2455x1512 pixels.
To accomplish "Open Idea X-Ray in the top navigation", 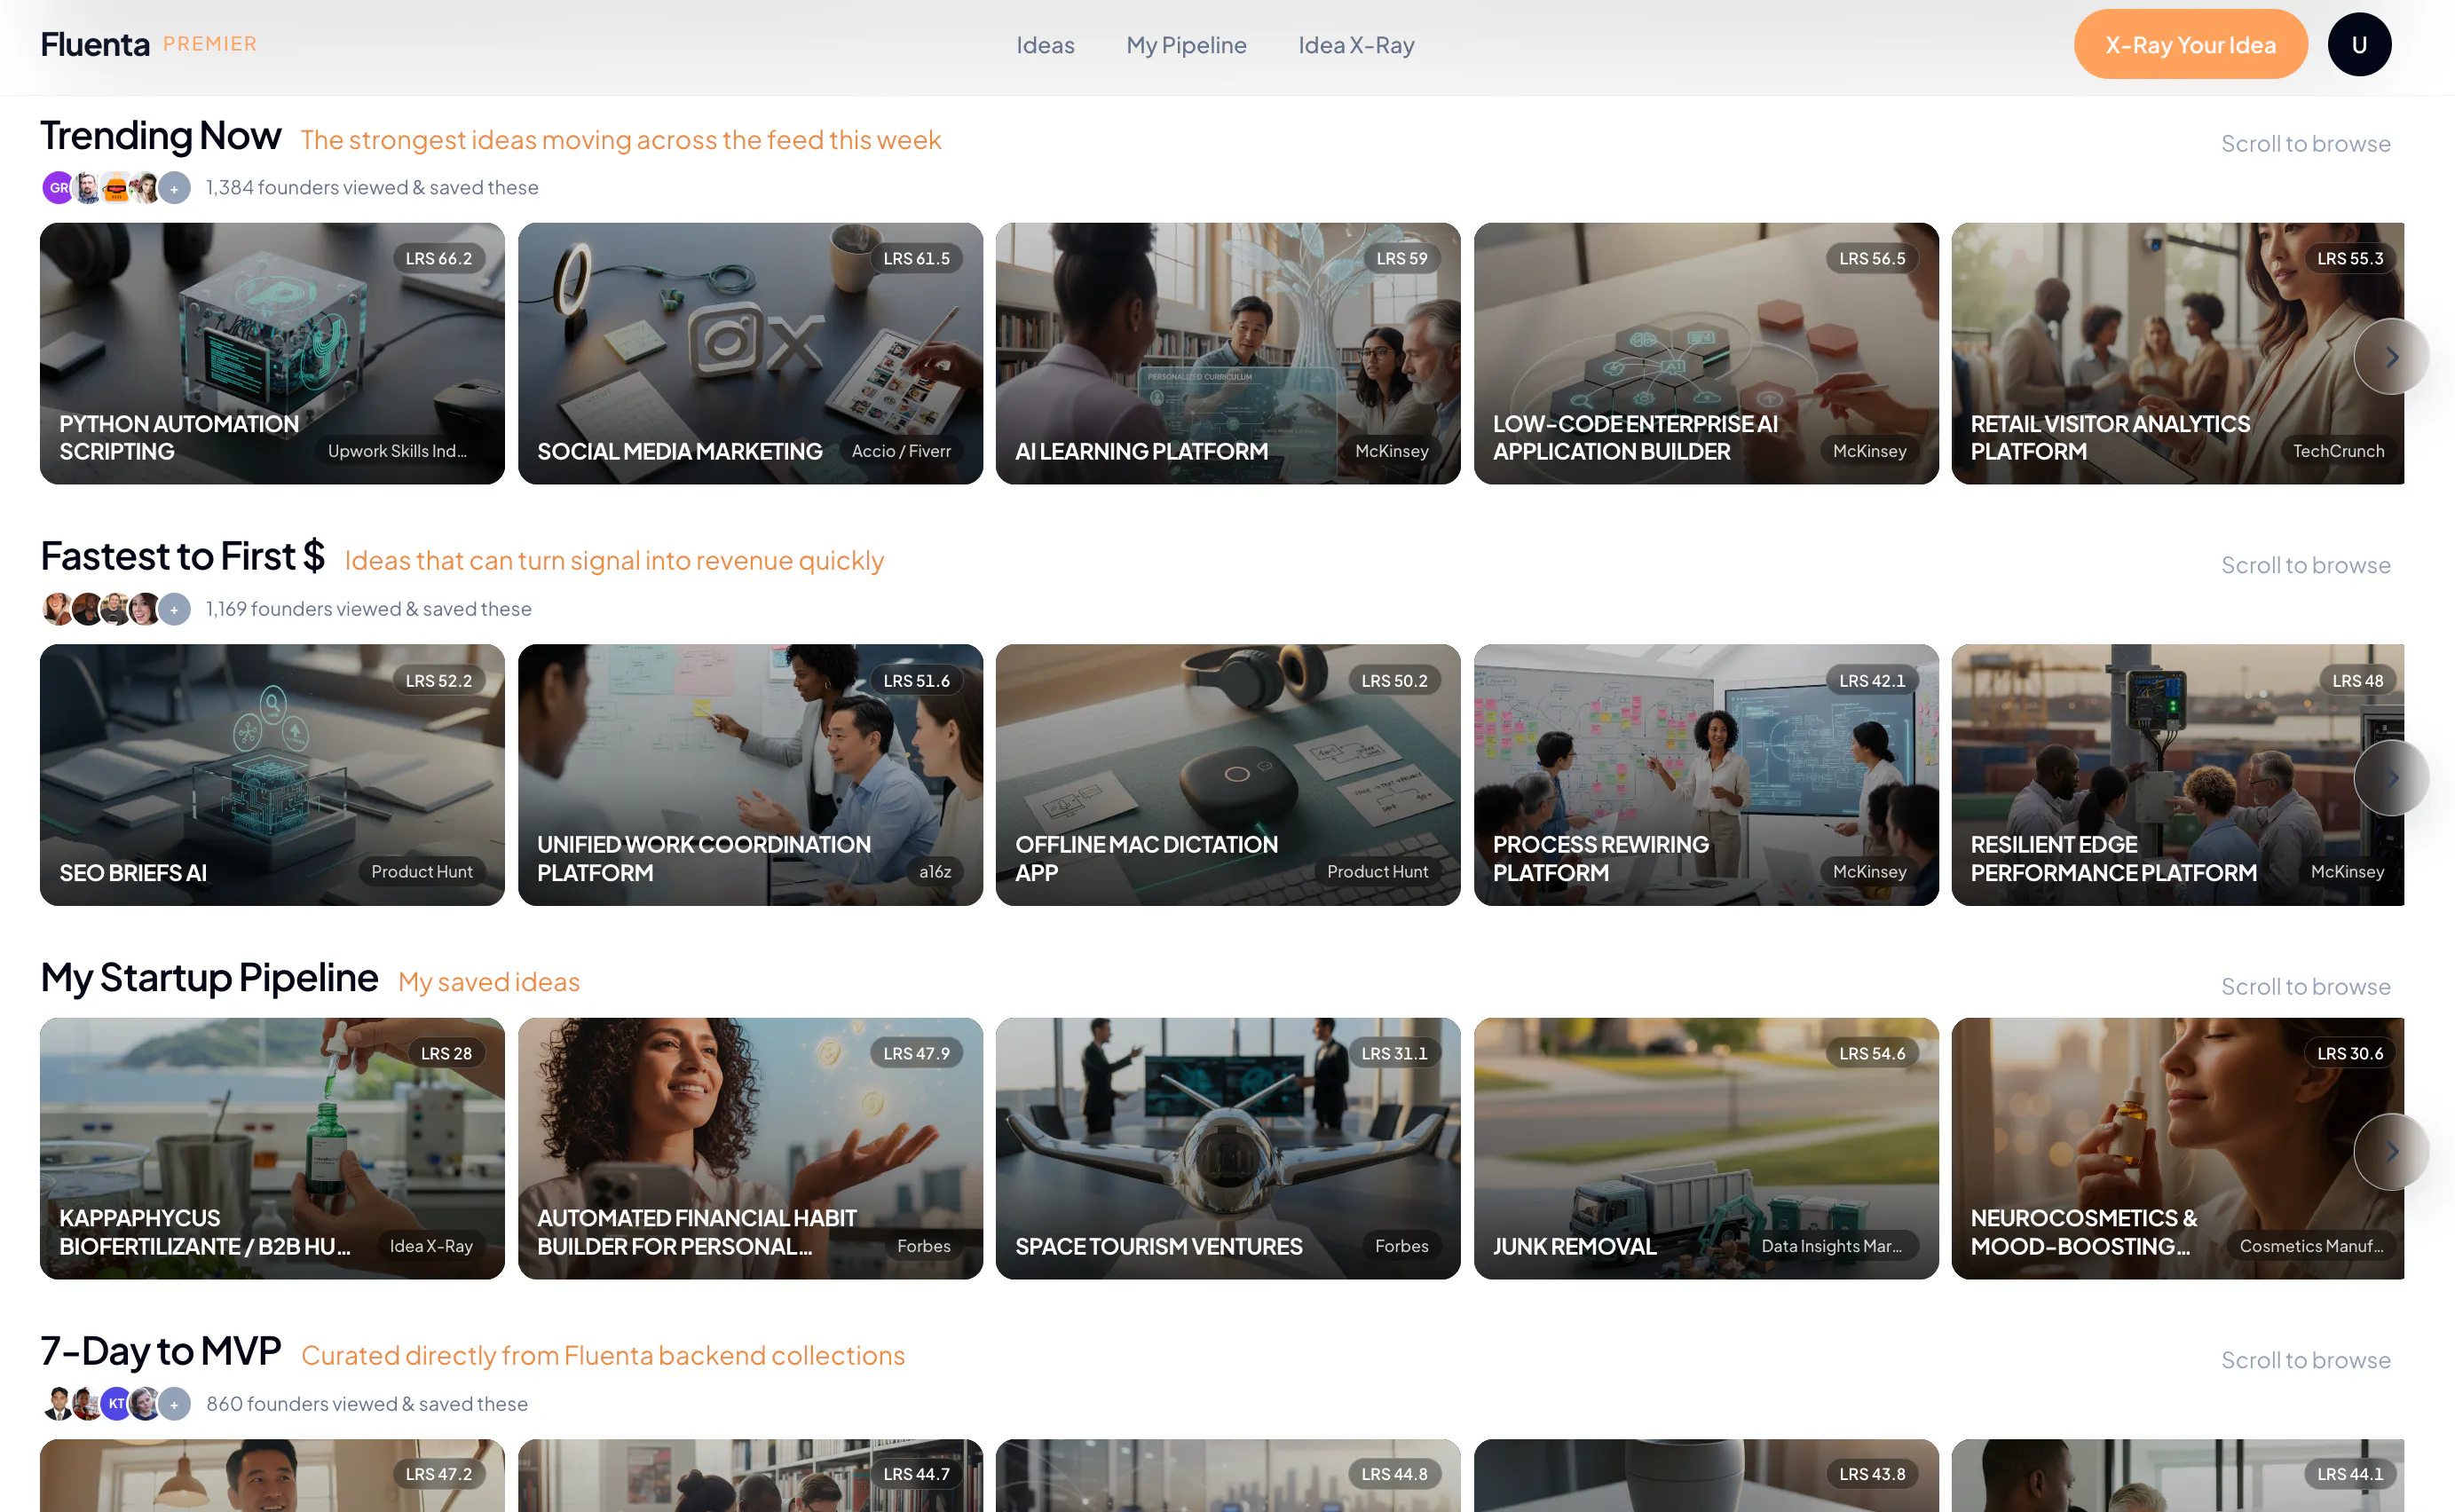I will [1356, 45].
